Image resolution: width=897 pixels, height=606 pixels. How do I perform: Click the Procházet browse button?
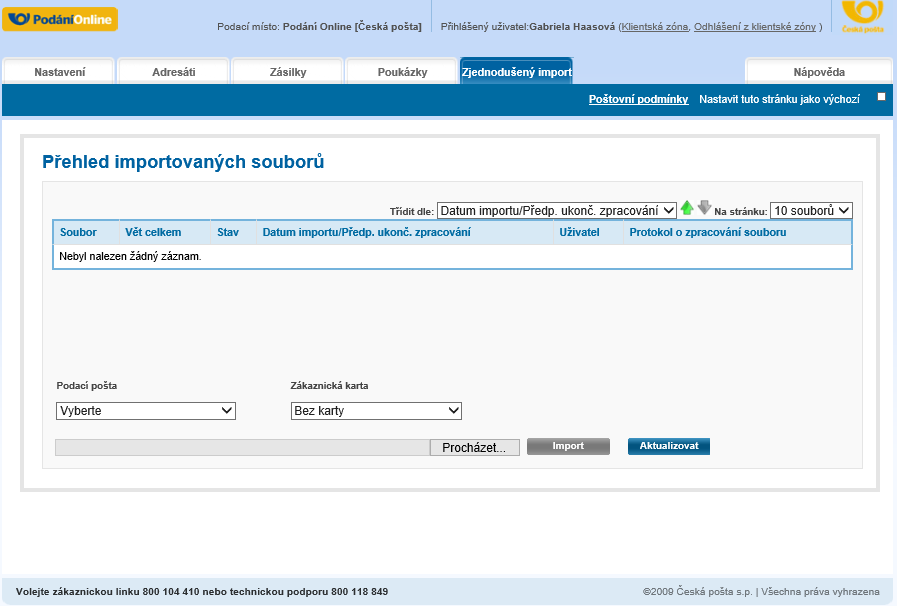(474, 448)
